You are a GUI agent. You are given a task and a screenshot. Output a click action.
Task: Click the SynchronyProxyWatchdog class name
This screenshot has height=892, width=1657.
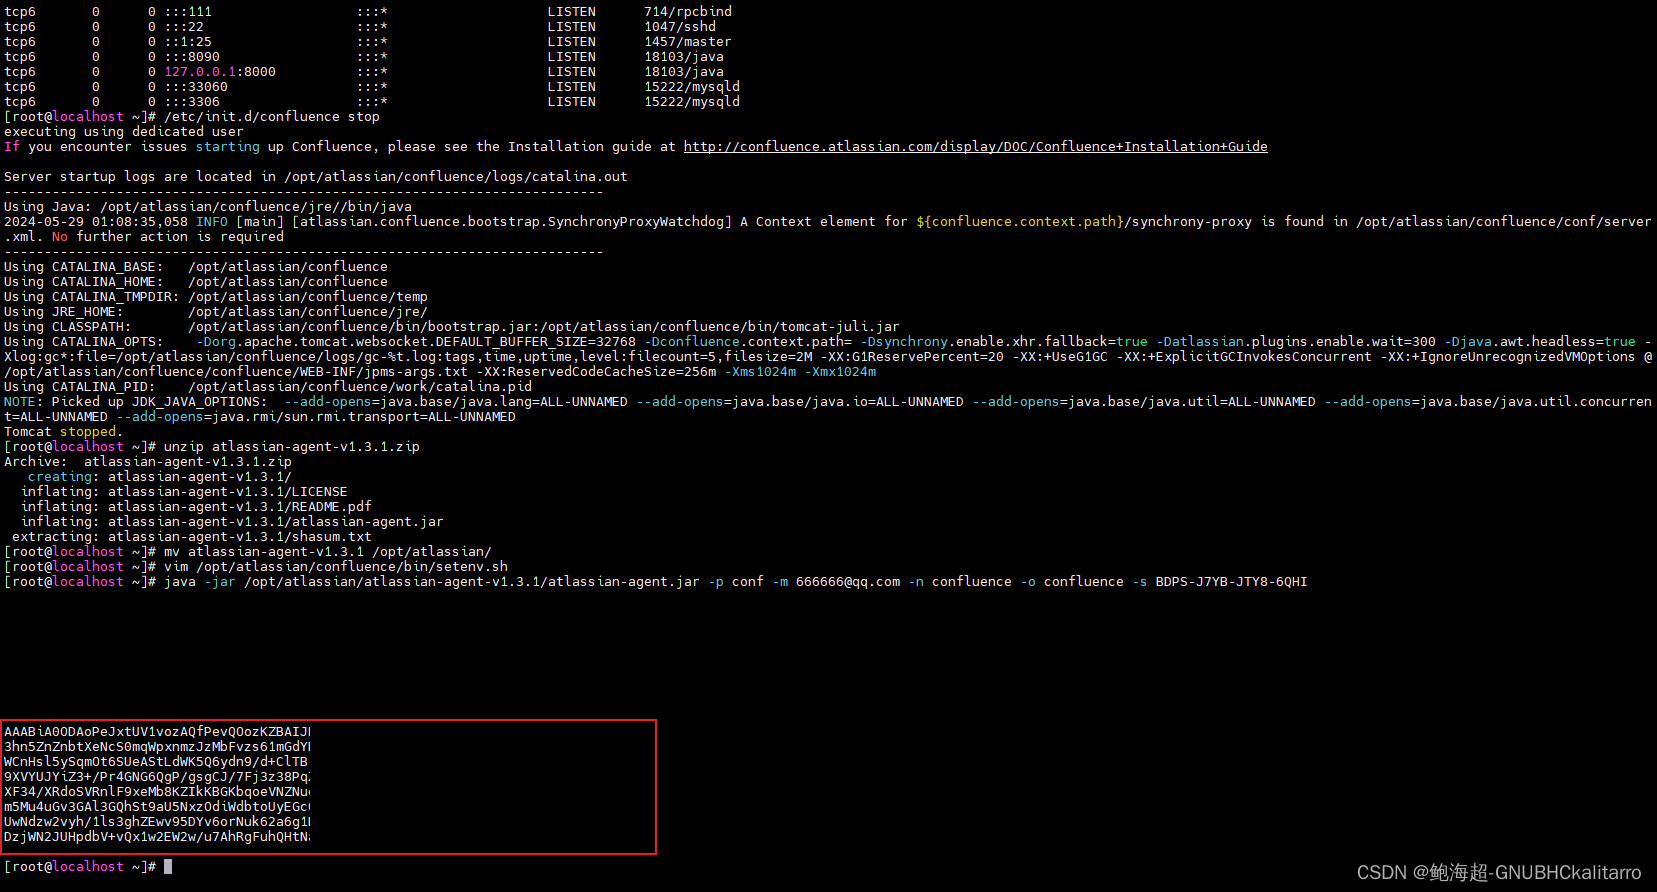click(x=640, y=222)
